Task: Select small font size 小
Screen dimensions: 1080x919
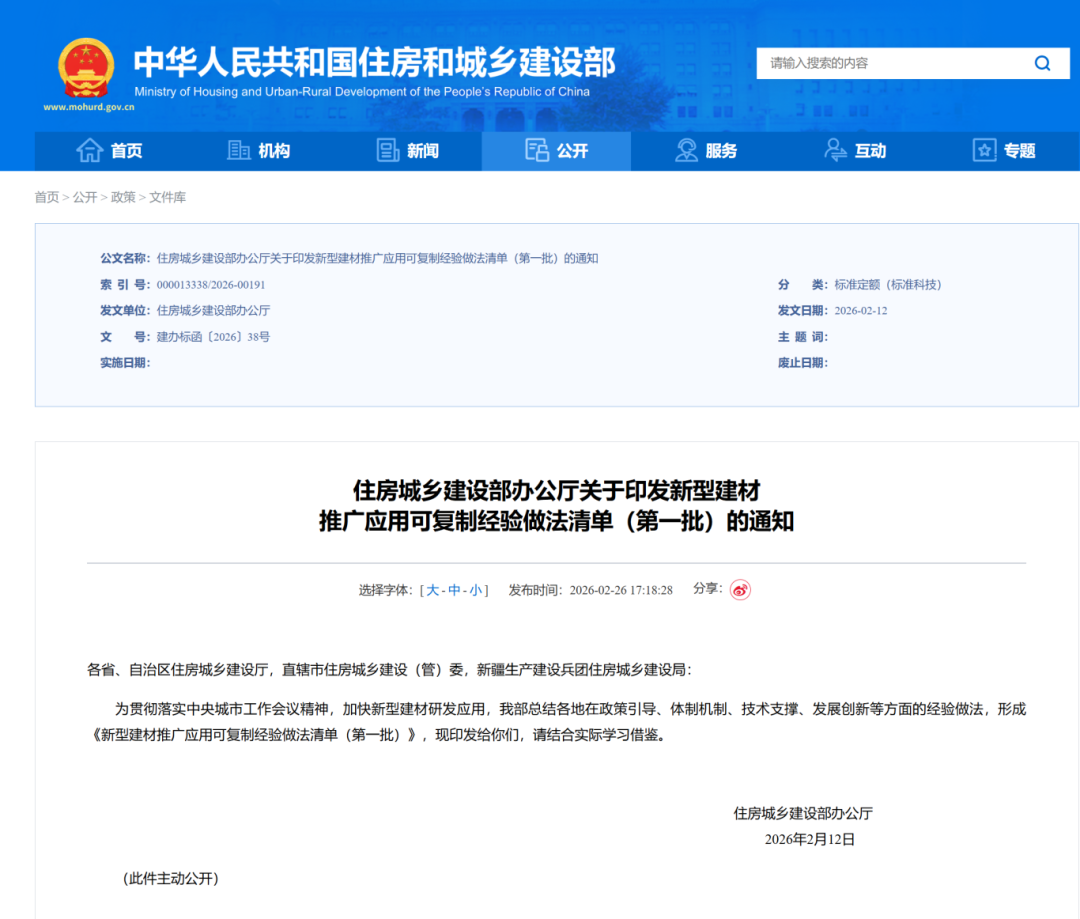Action: [476, 590]
